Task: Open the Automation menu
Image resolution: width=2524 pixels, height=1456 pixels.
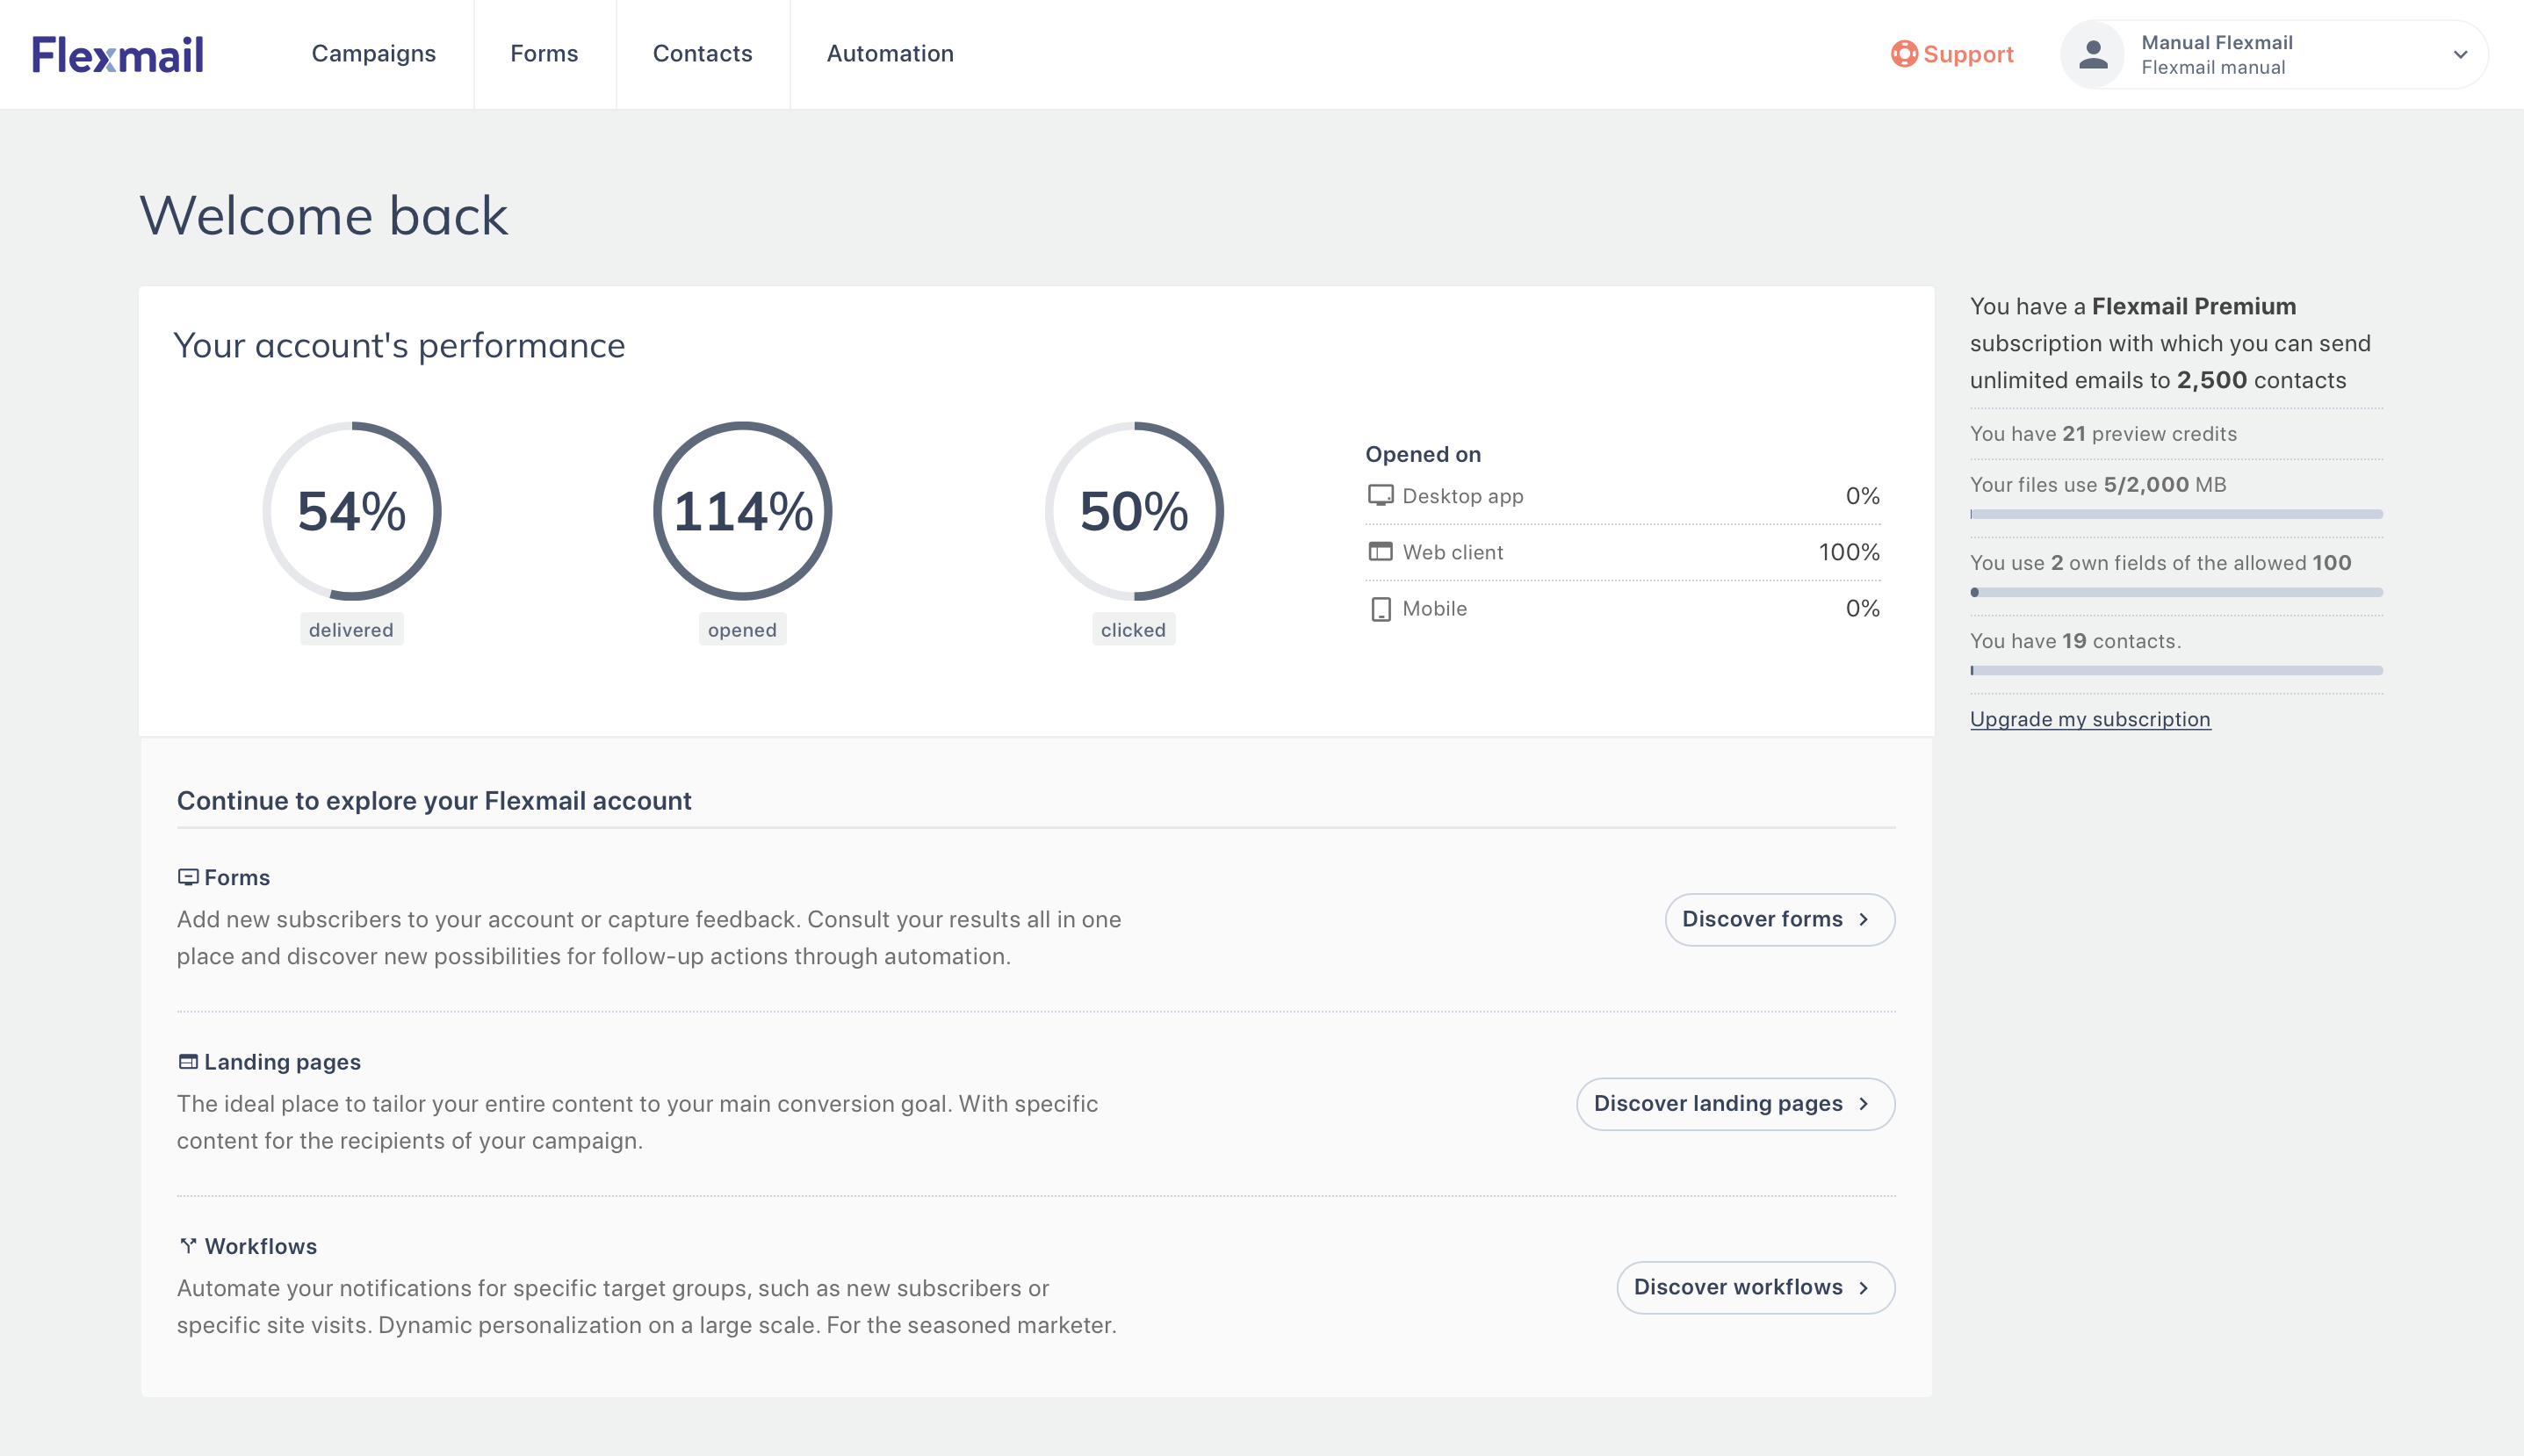Action: tap(890, 54)
